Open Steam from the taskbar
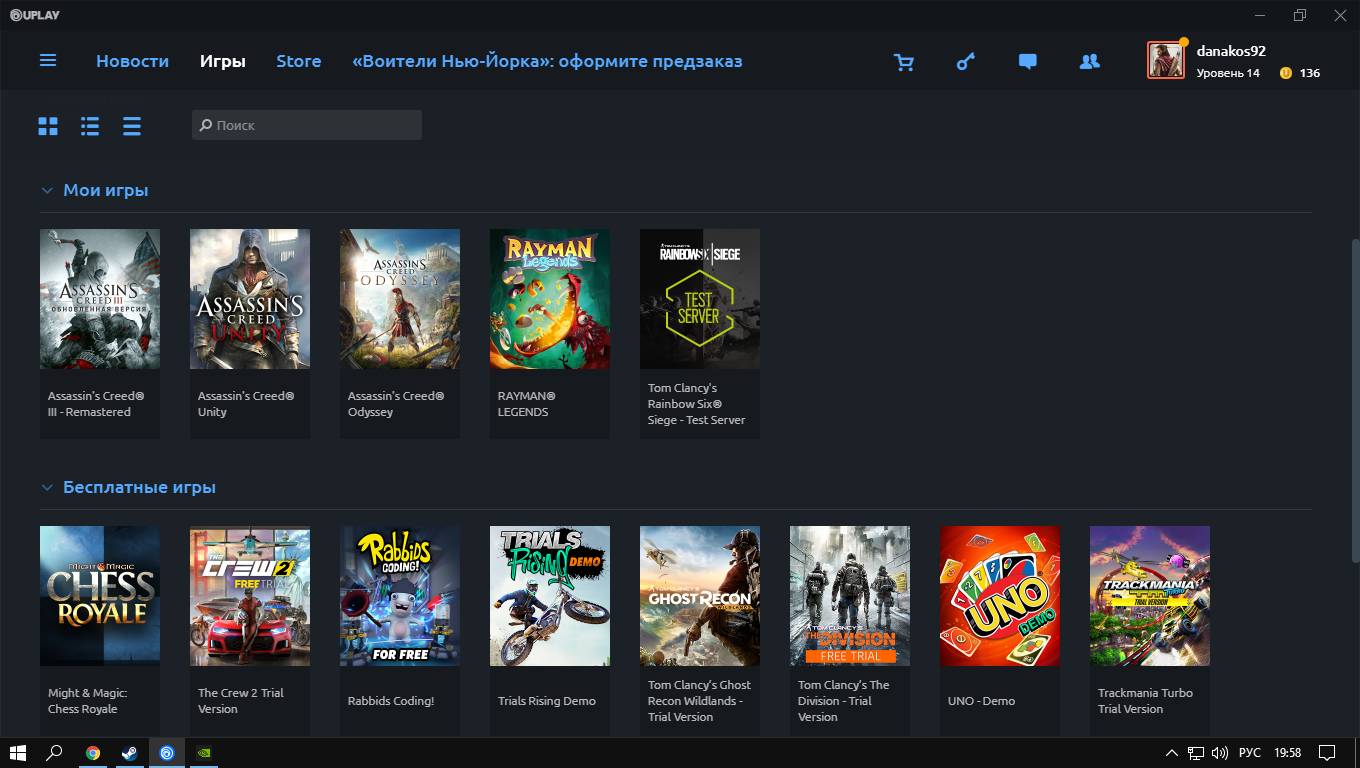 tap(130, 752)
